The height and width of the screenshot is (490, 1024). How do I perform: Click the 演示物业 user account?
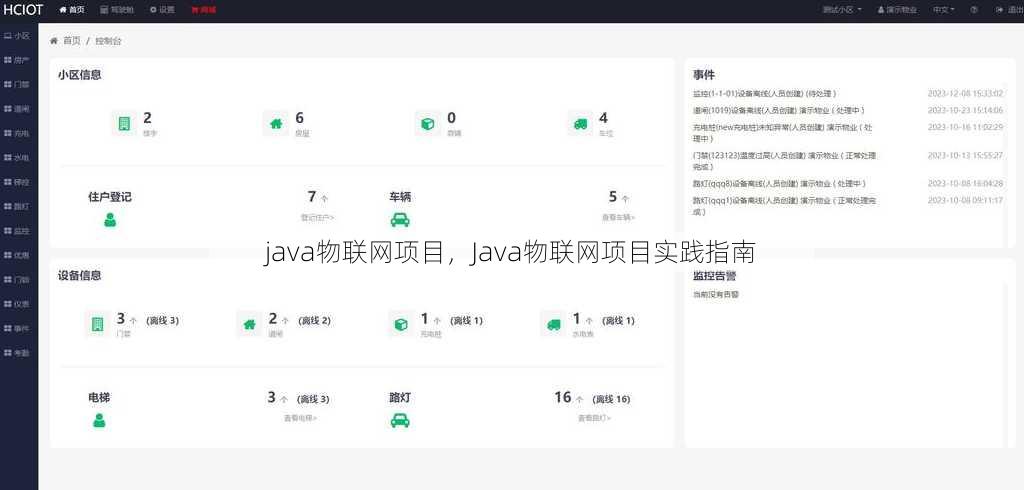click(897, 10)
